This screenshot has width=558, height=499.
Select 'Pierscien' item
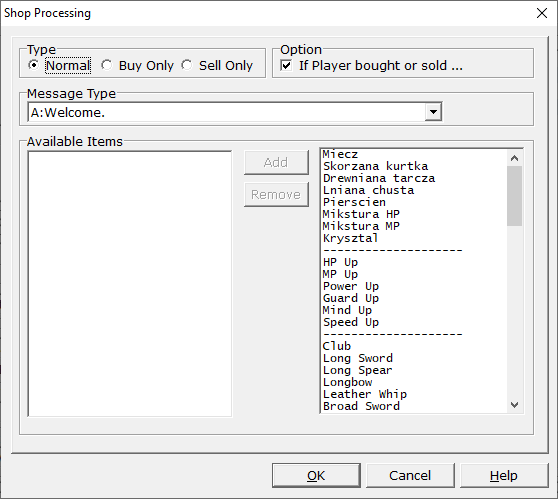pos(414,203)
